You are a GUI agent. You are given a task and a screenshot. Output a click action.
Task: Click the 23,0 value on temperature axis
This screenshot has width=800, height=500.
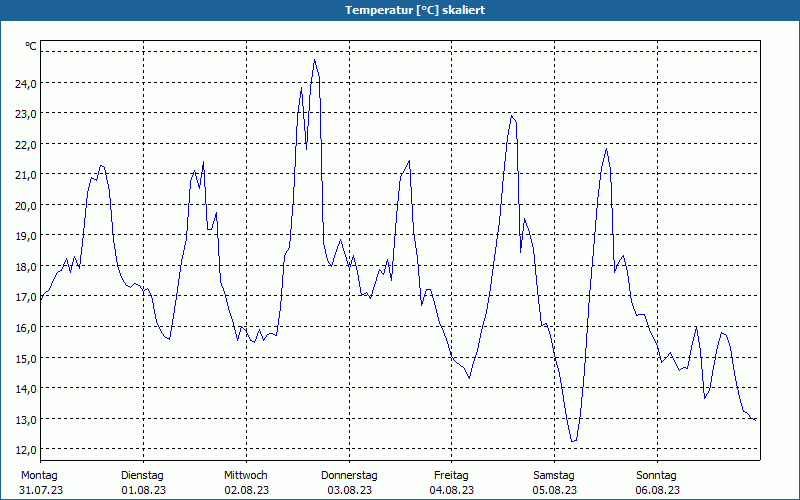[26, 114]
